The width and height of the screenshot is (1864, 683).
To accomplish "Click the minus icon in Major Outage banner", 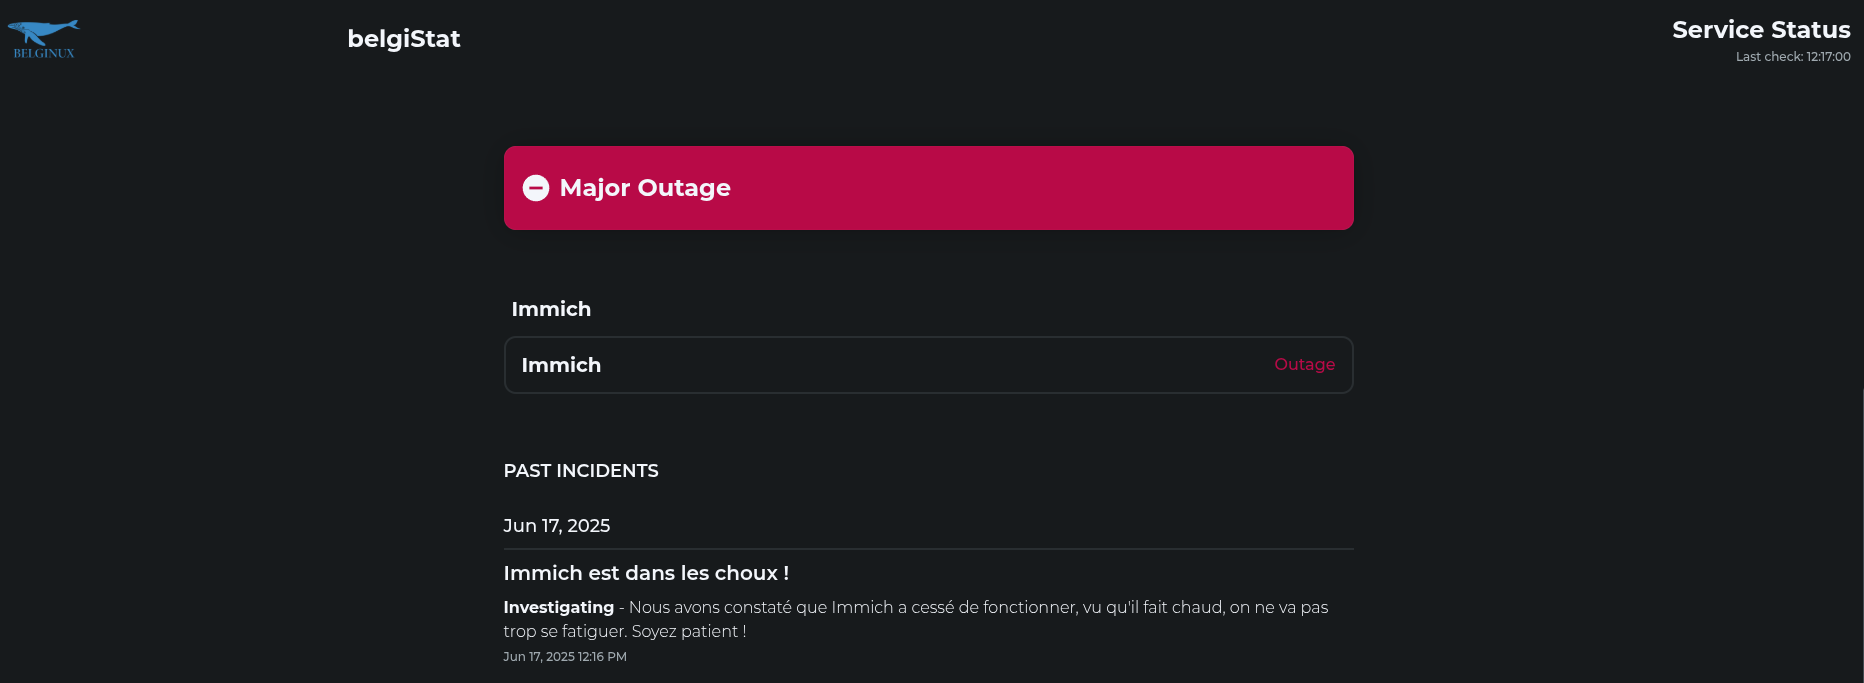I will [536, 188].
